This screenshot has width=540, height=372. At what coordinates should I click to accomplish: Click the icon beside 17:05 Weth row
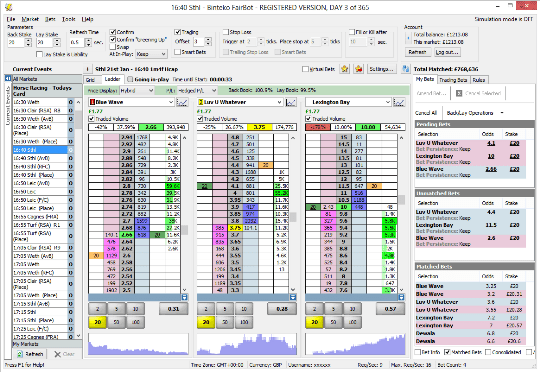pyautogui.click(x=71, y=264)
